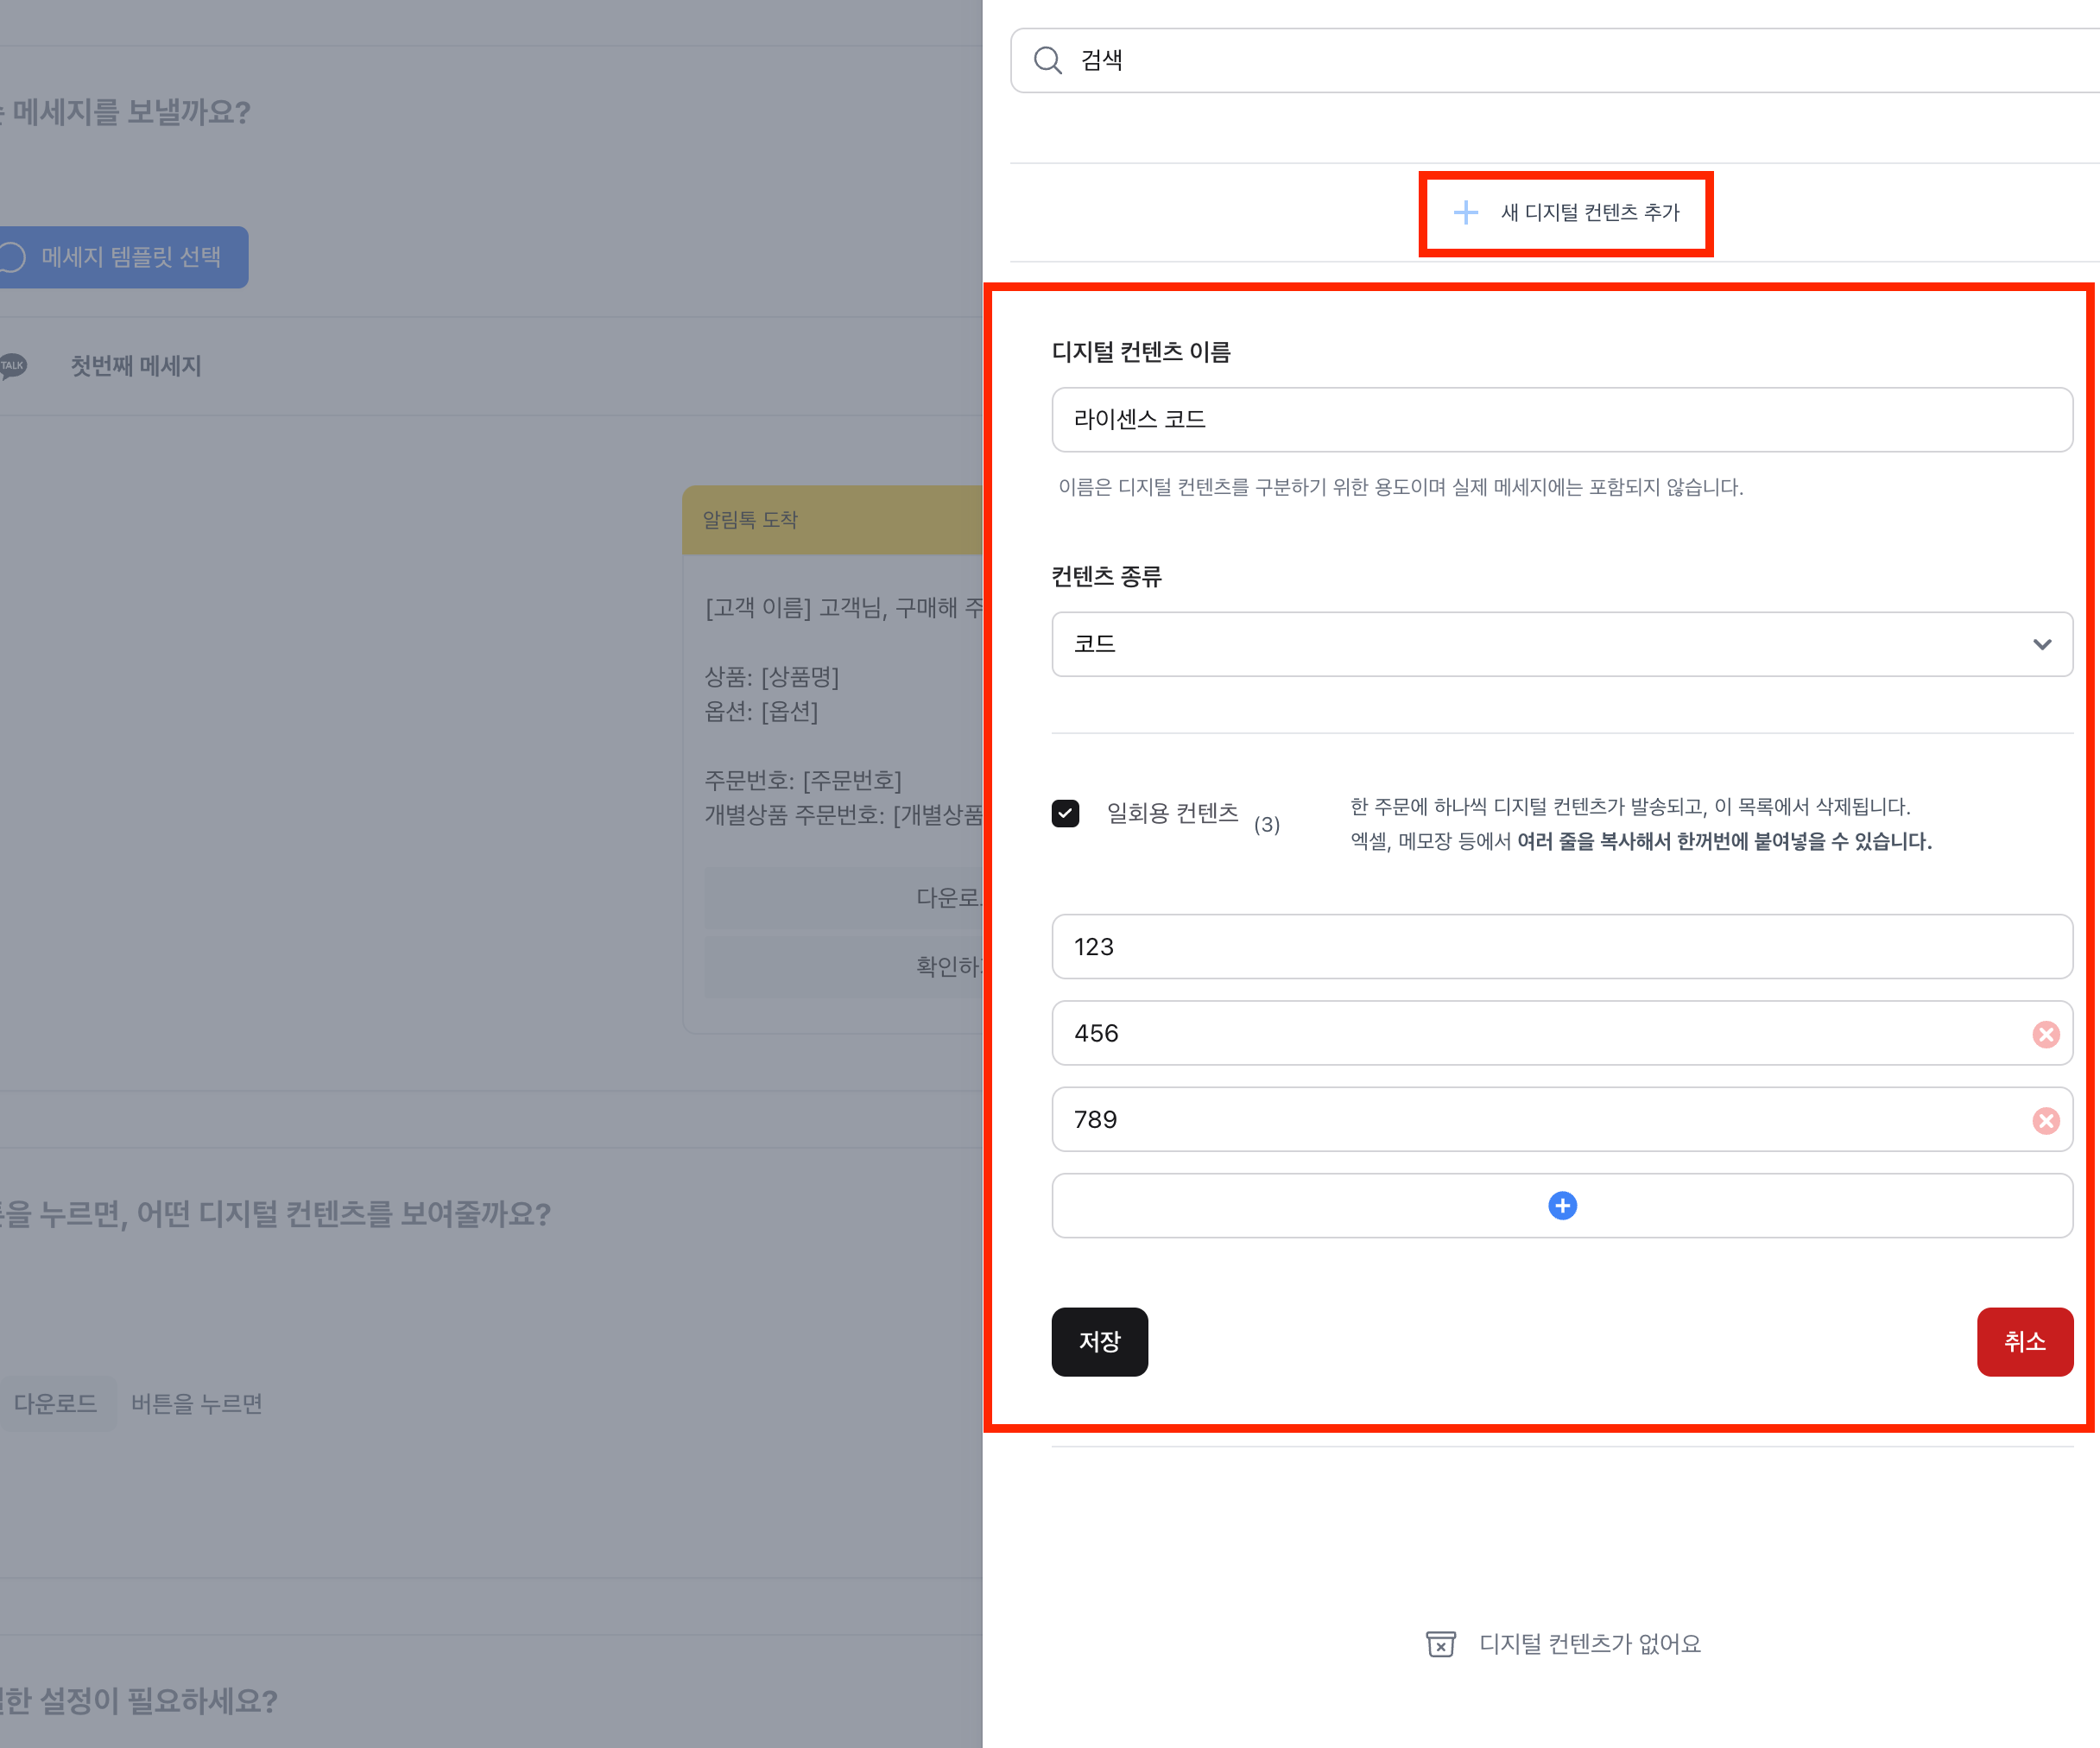The height and width of the screenshot is (1748, 2100).
Task: Remove the 789 code entry
Action: (2045, 1120)
